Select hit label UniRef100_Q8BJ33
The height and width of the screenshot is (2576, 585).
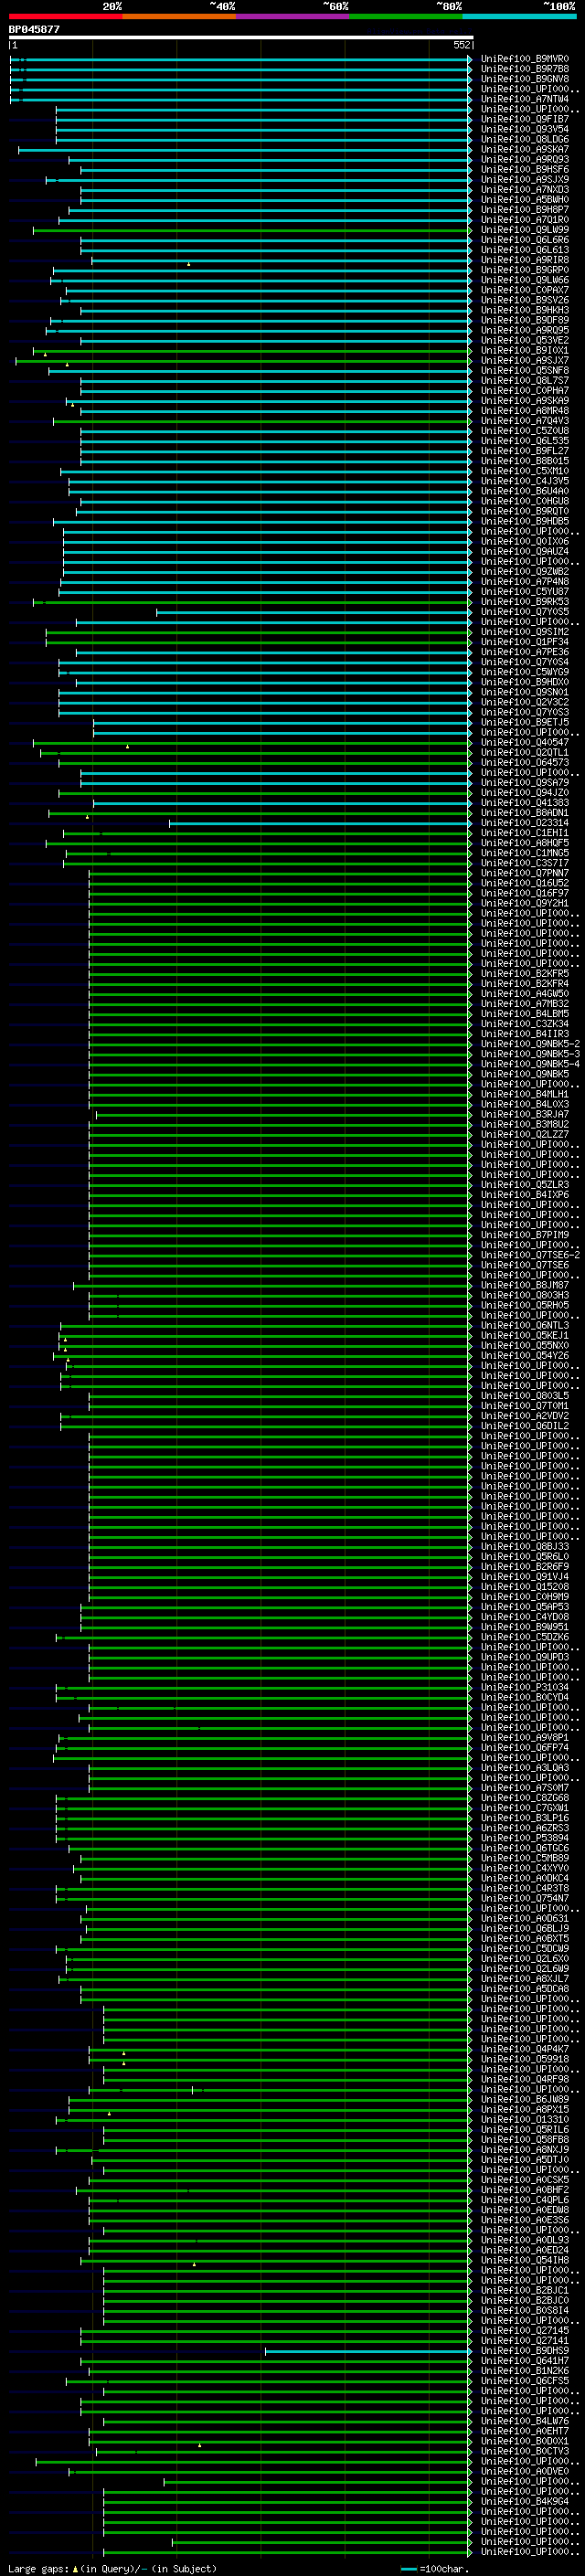click(x=525, y=1547)
